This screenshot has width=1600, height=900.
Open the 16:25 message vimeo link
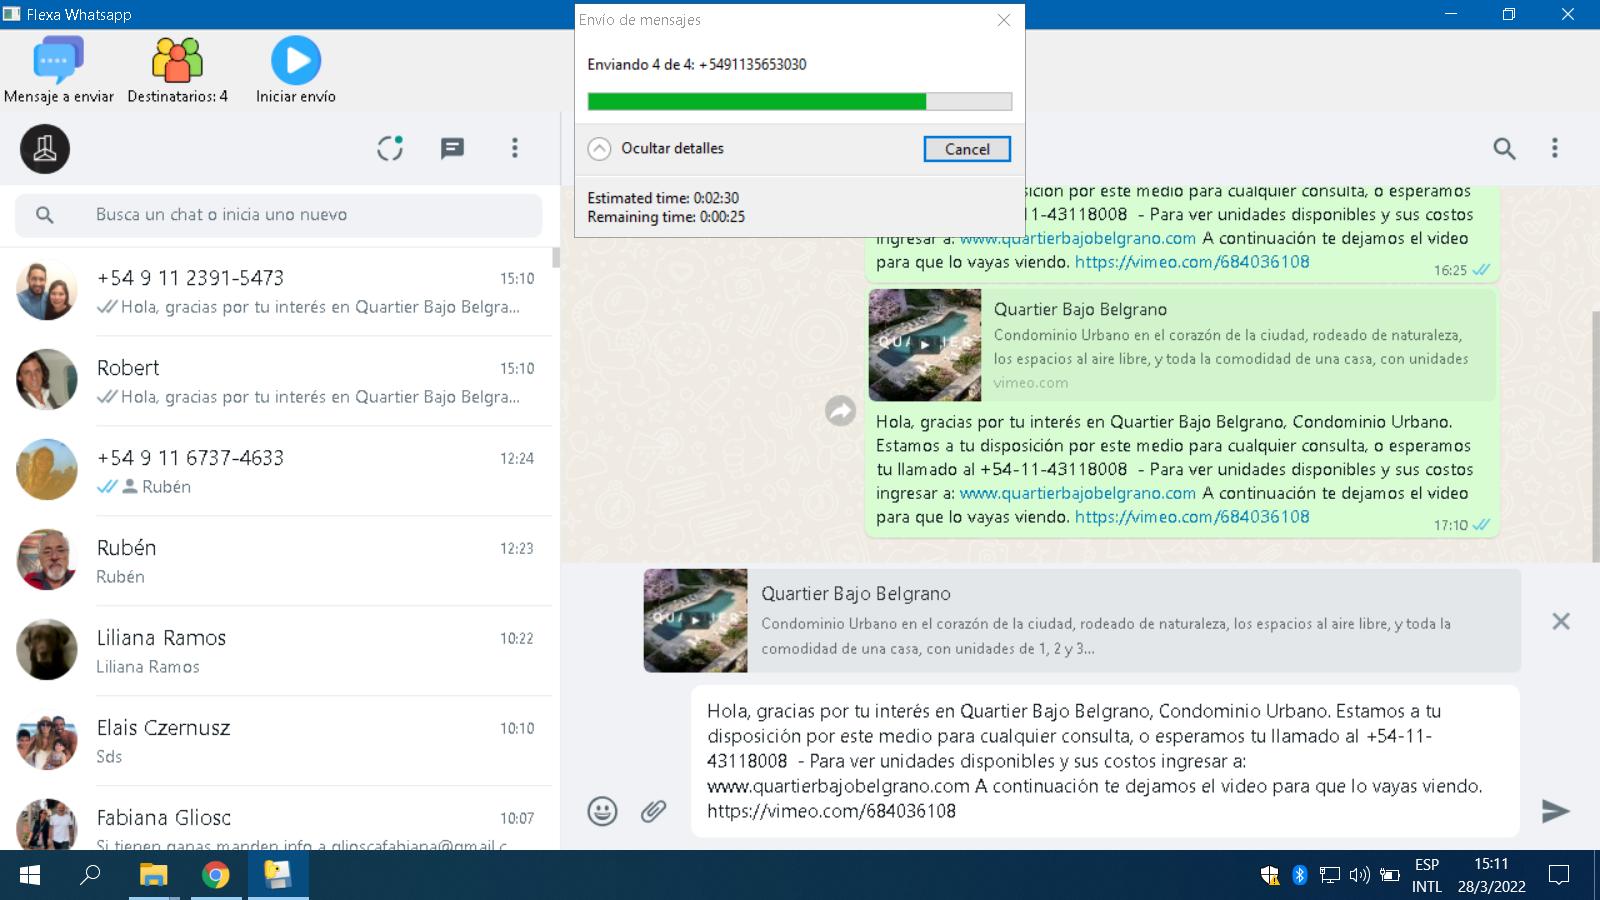[1192, 262]
